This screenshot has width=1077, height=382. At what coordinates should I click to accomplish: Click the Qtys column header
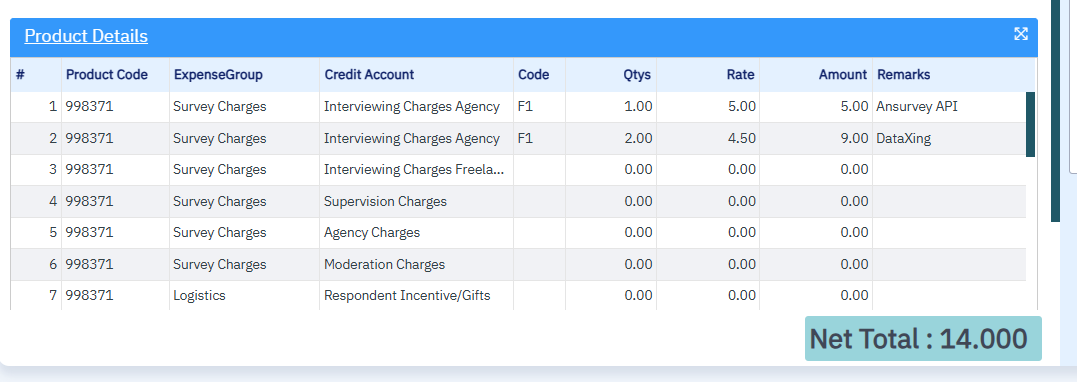611,74
